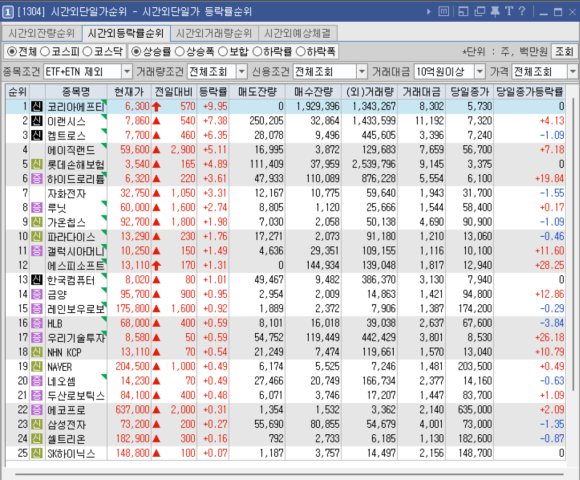Toggle the pin icon in title bar
The width and height of the screenshot is (580, 480).
pos(495,11)
